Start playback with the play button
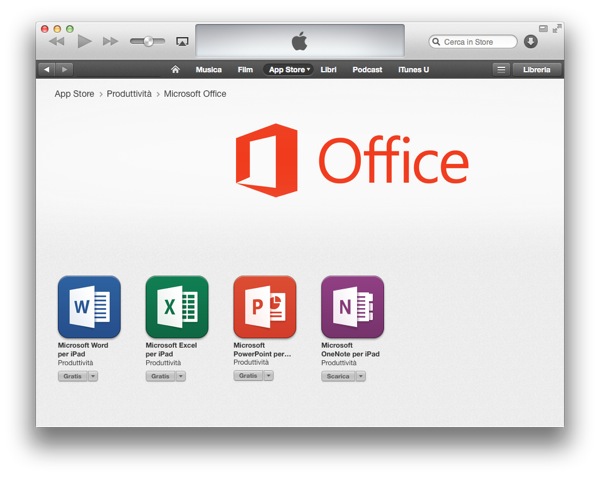This screenshot has width=600, height=477. 85,41
